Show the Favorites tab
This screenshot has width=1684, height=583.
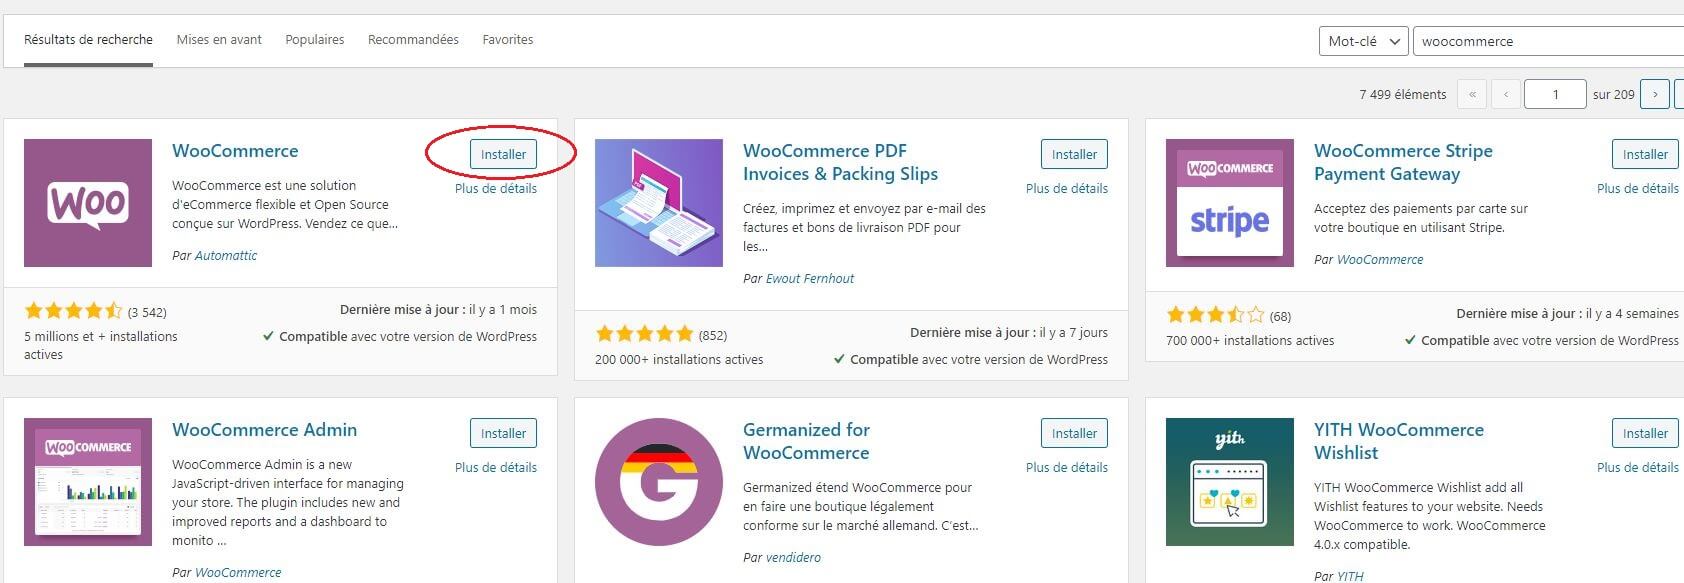coord(508,40)
